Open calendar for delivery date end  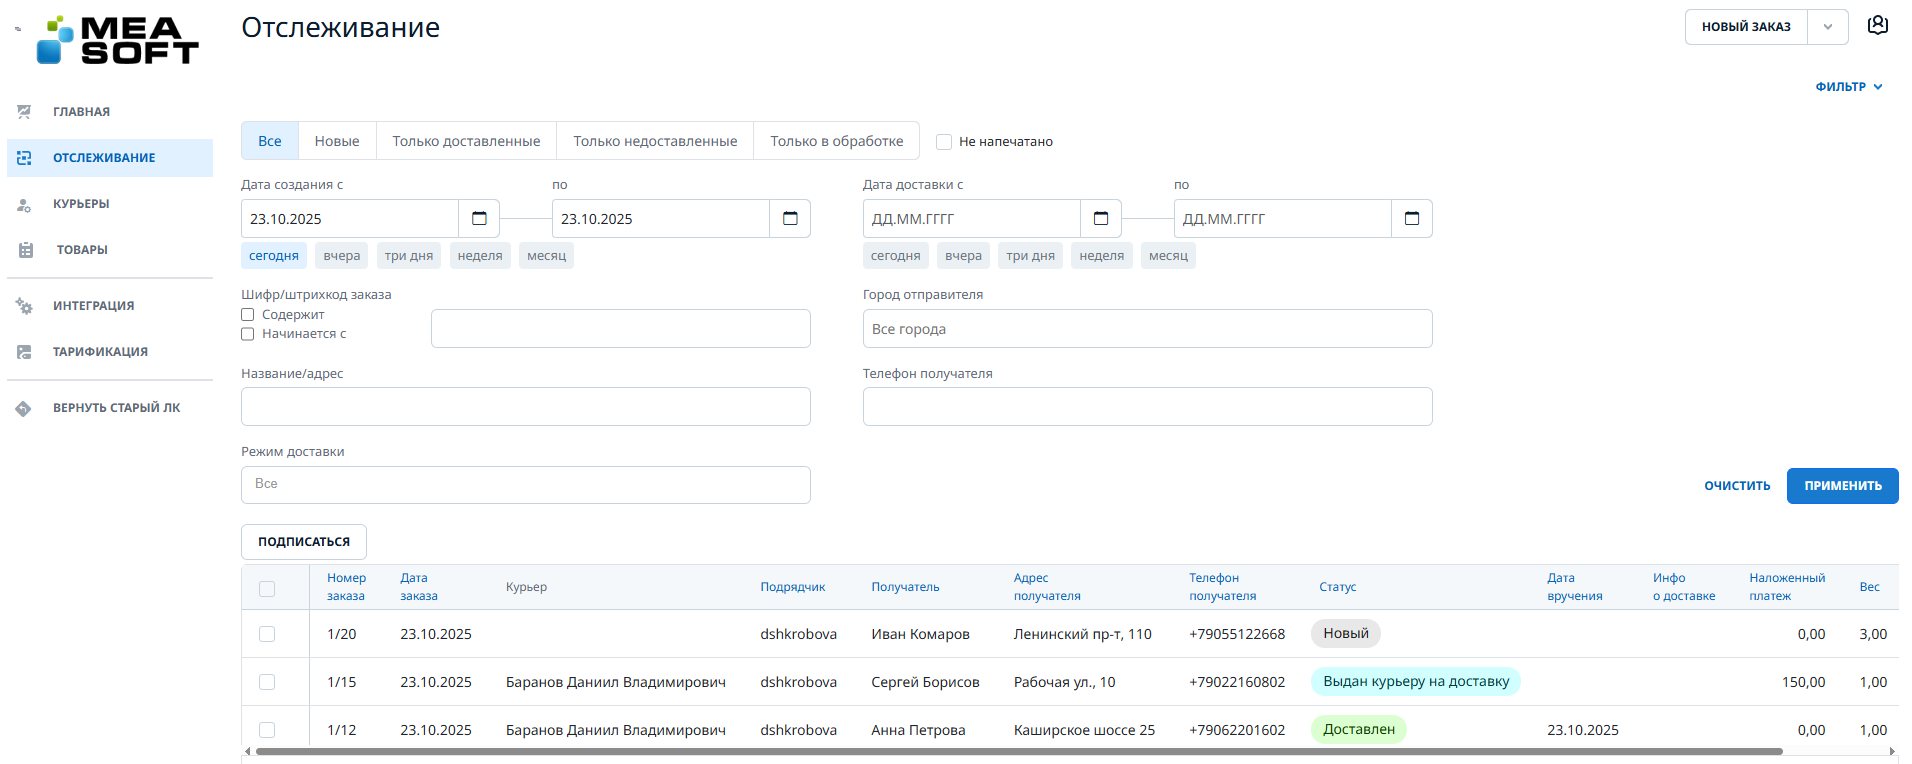1411,219
